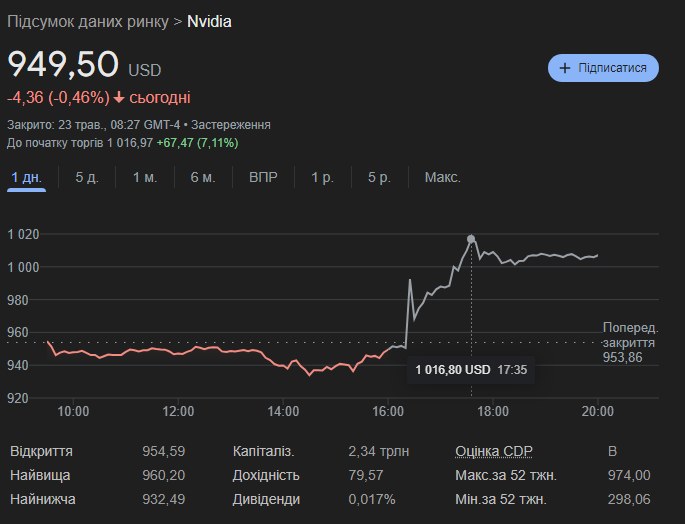Open the Застереження disclaimer link
685x524 pixels.
[231, 125]
